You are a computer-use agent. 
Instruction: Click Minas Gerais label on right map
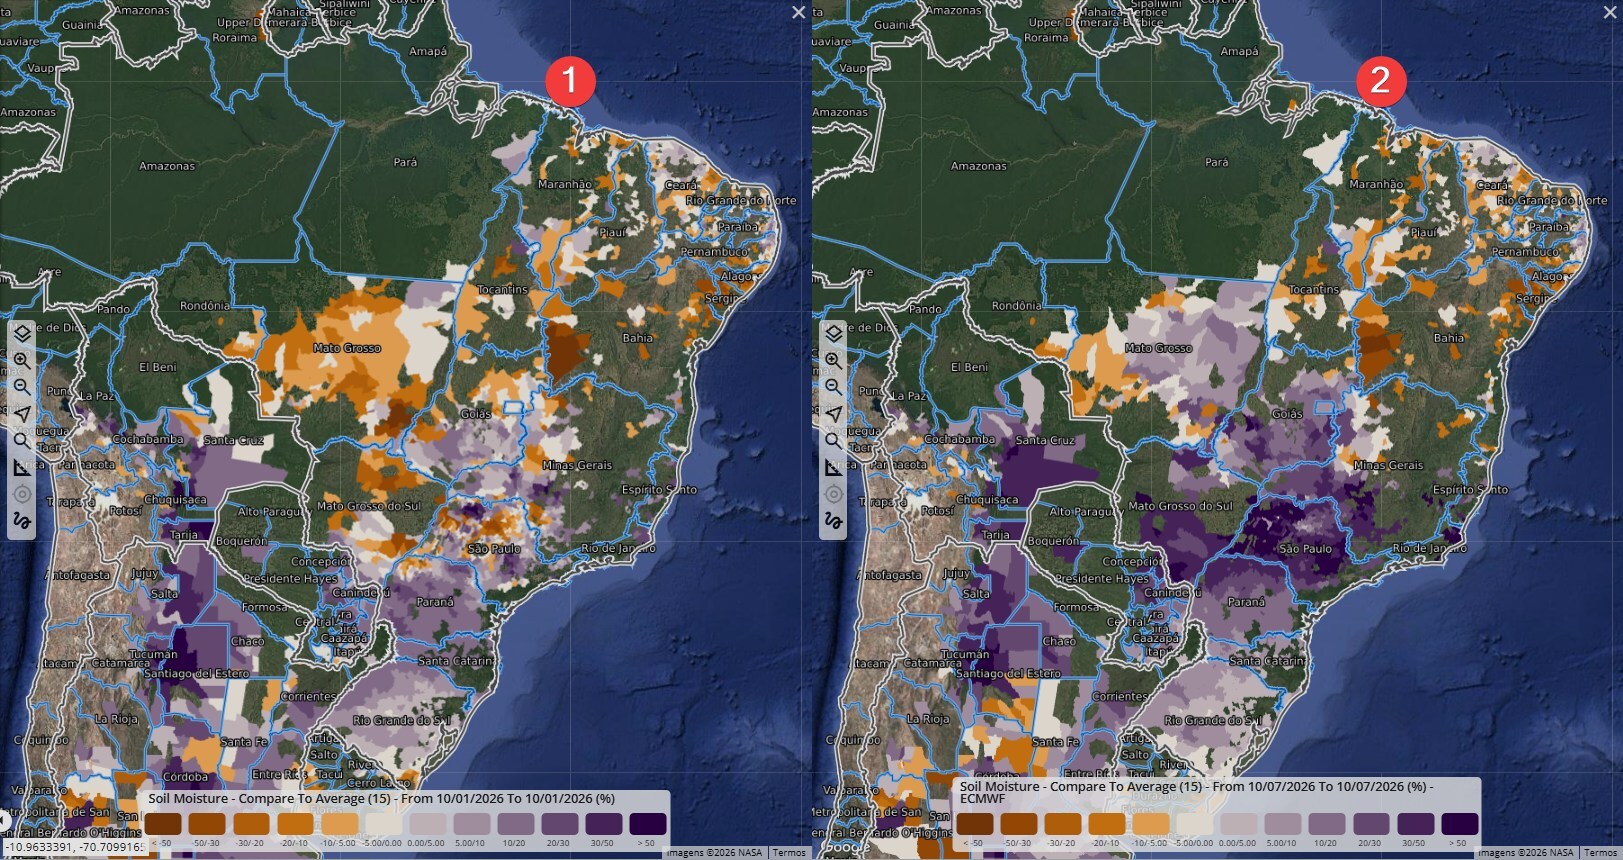tap(1389, 465)
